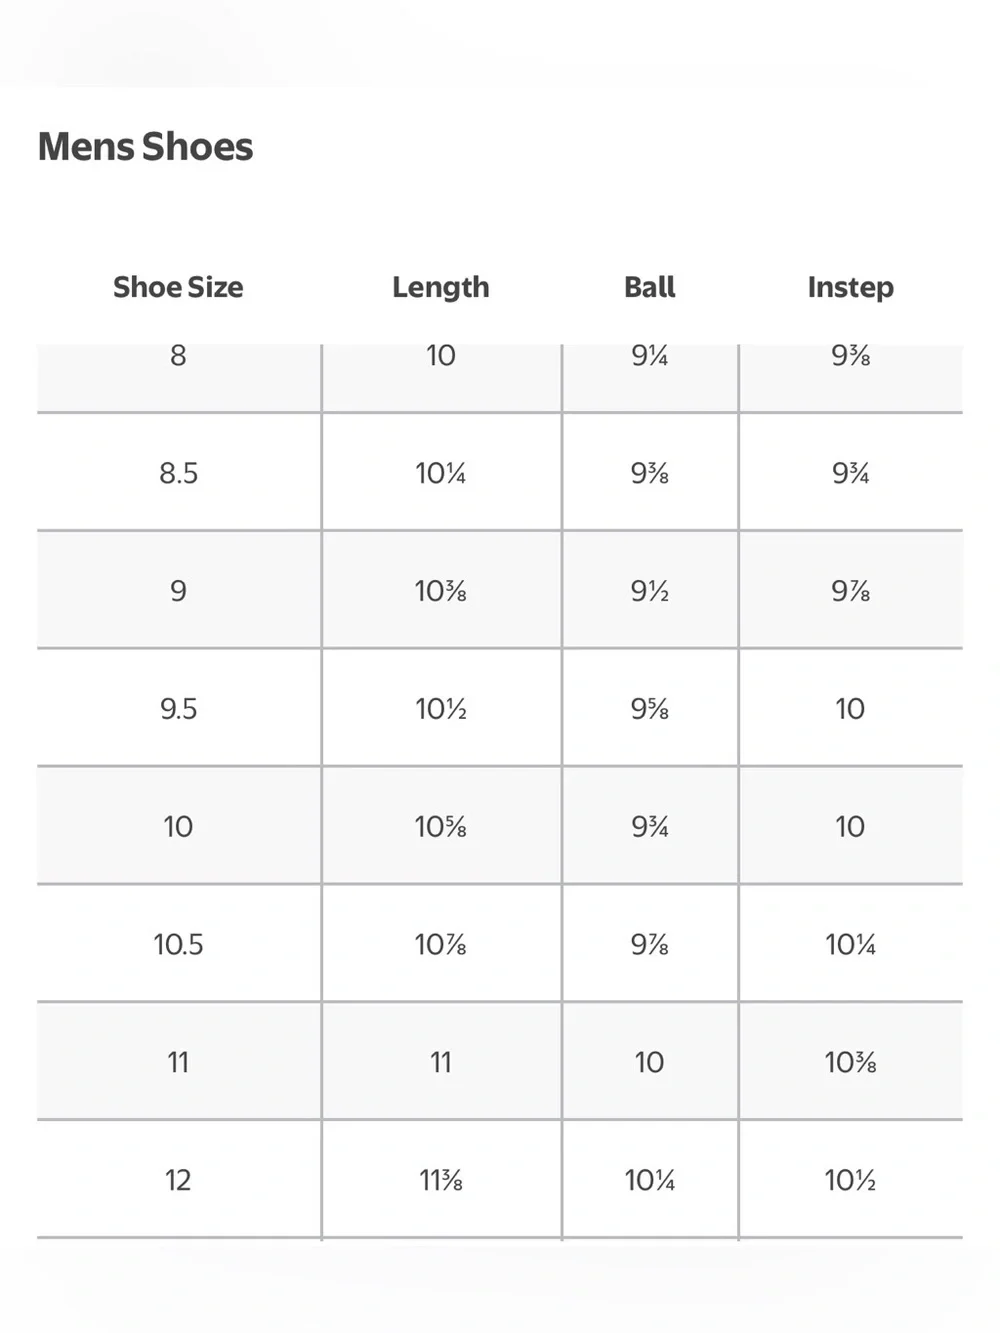Select length value 10¼
Viewport: 1000px width, 1333px height.
click(x=441, y=473)
